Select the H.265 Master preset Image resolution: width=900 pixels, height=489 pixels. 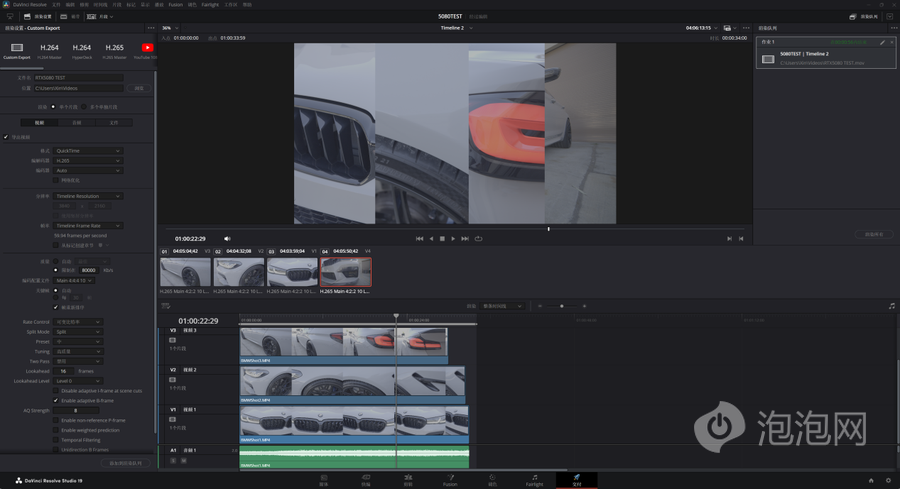pos(114,48)
